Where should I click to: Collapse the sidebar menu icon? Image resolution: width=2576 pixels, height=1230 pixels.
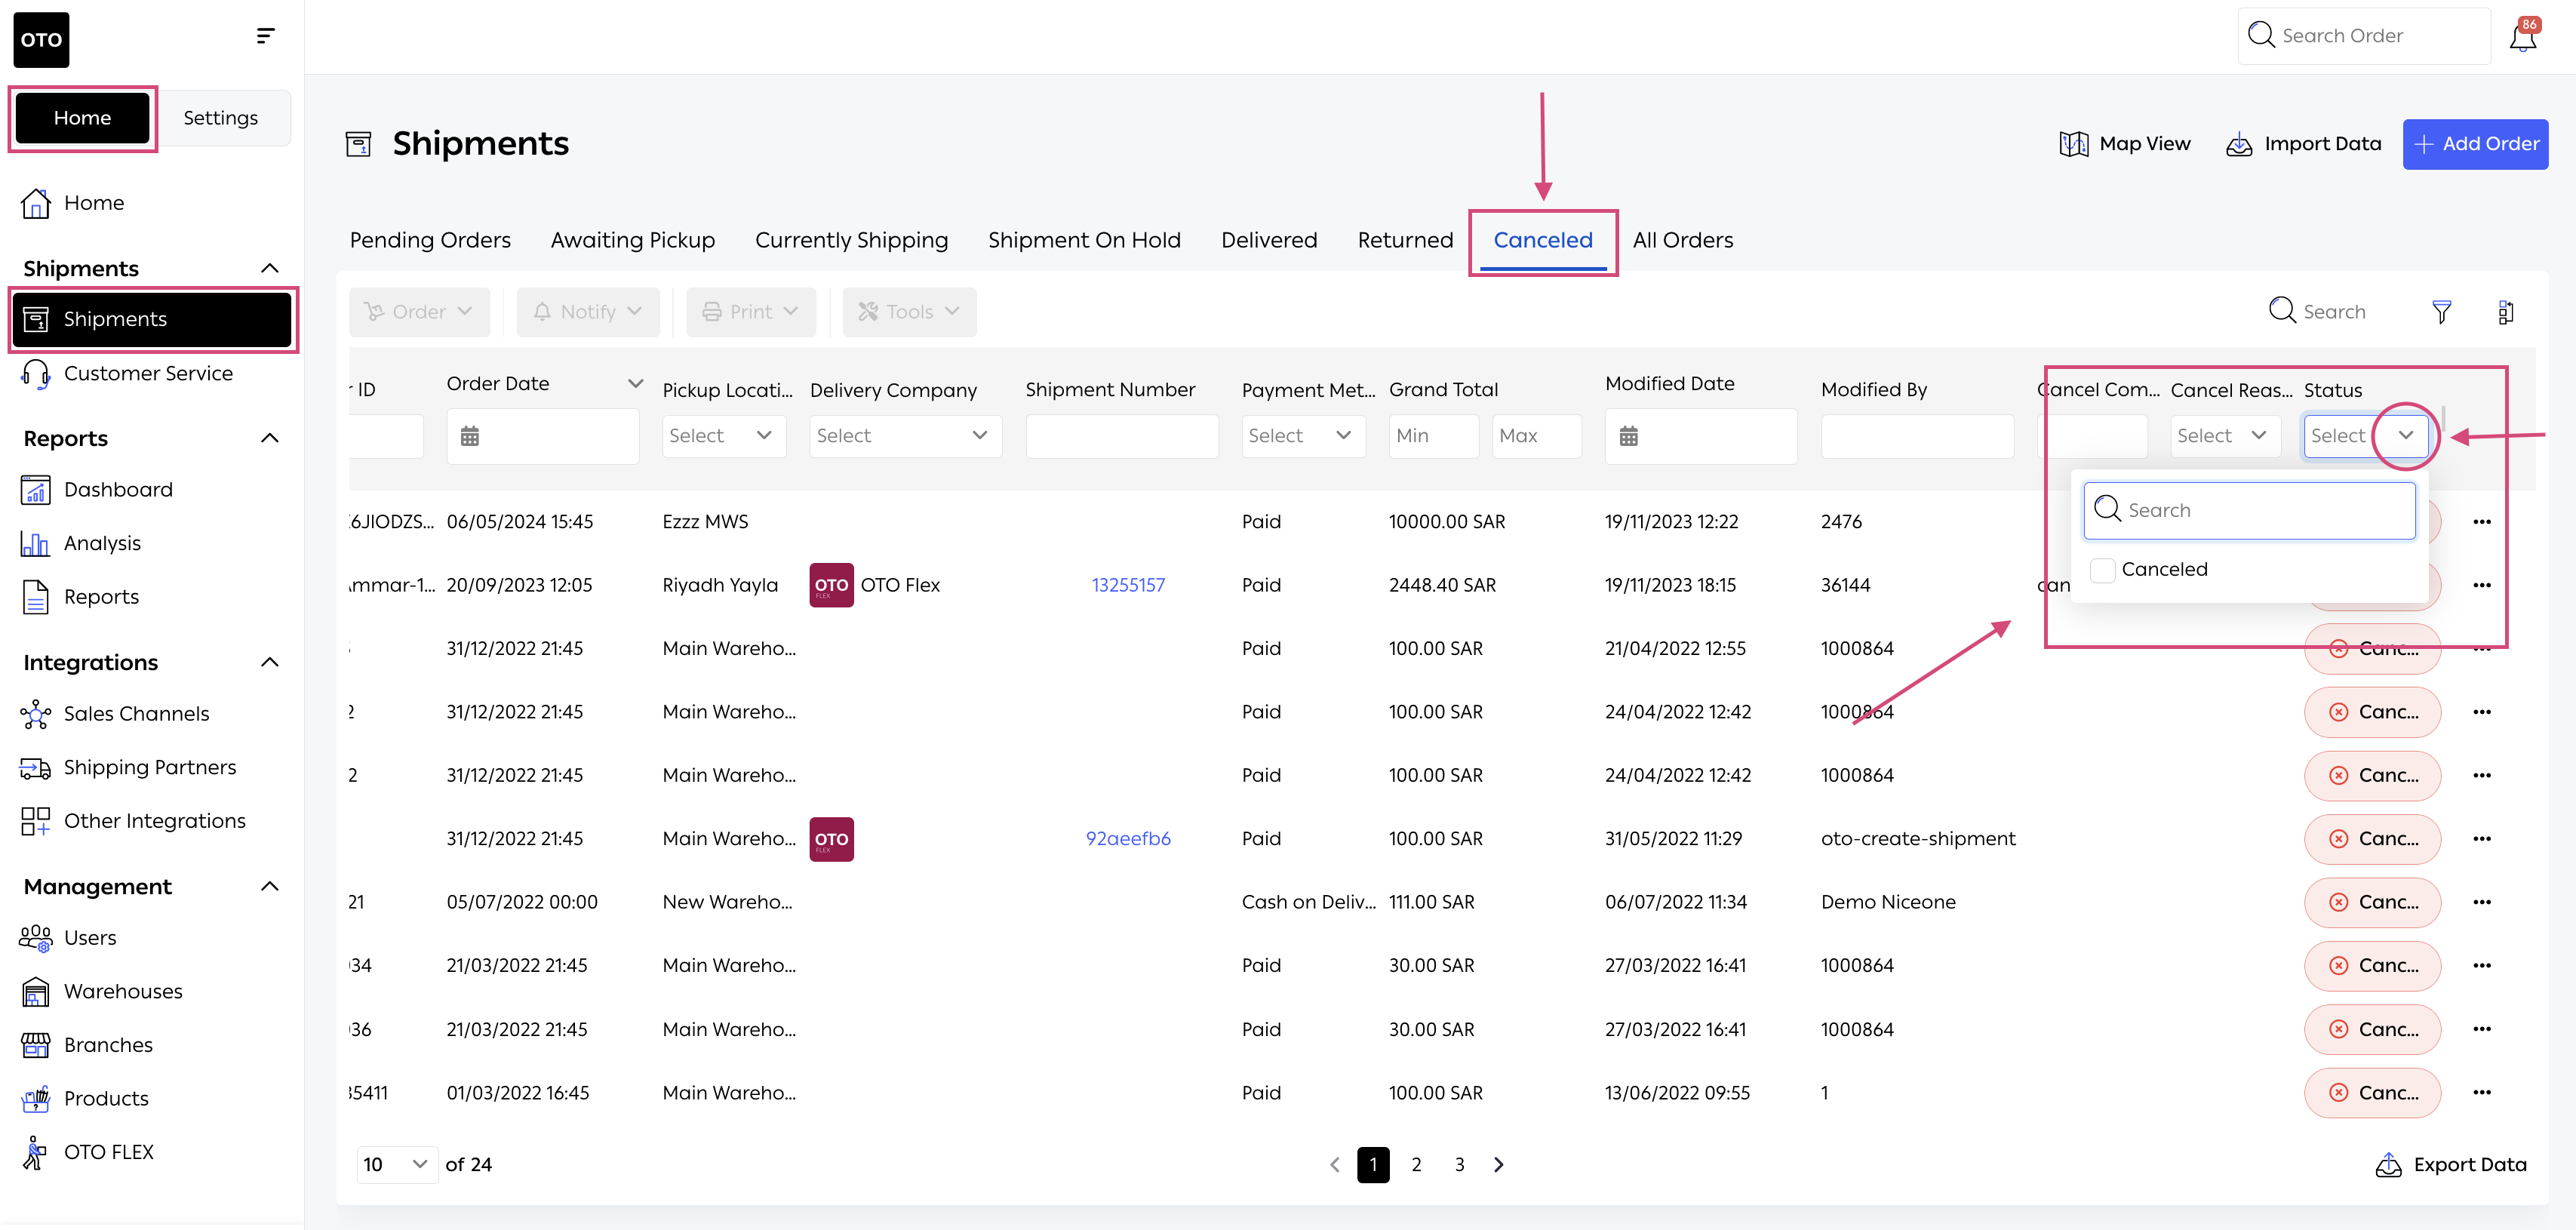click(x=265, y=36)
